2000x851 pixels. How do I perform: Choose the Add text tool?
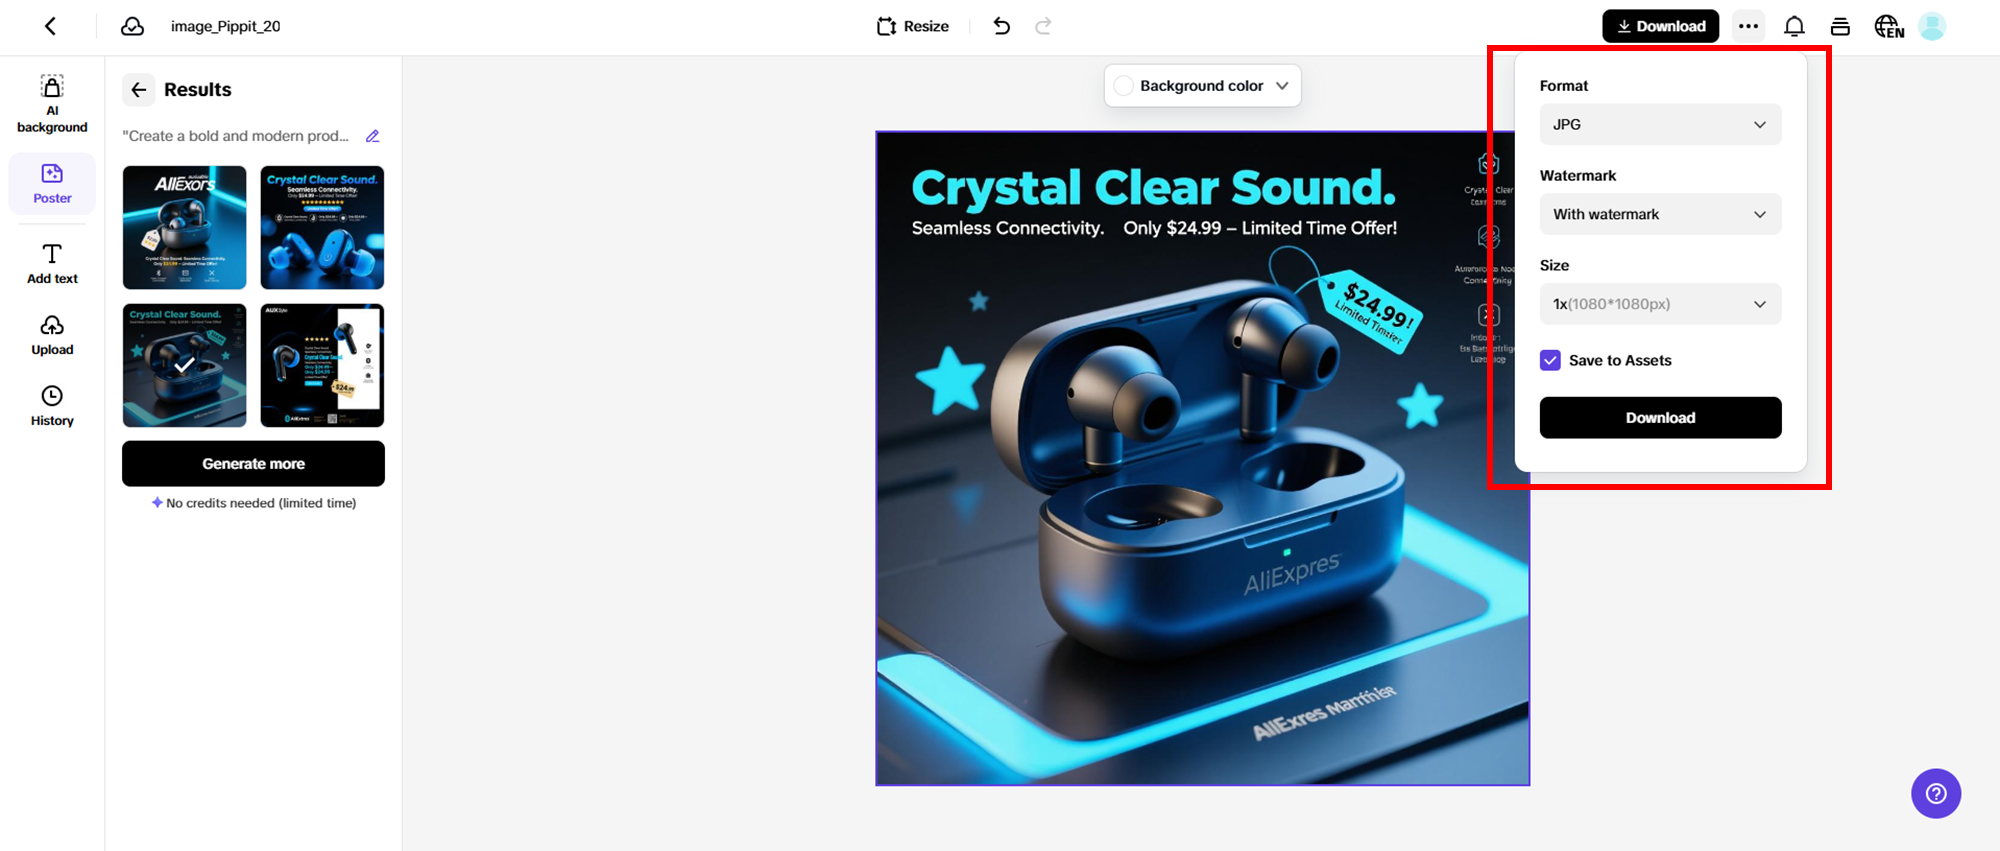coord(52,264)
